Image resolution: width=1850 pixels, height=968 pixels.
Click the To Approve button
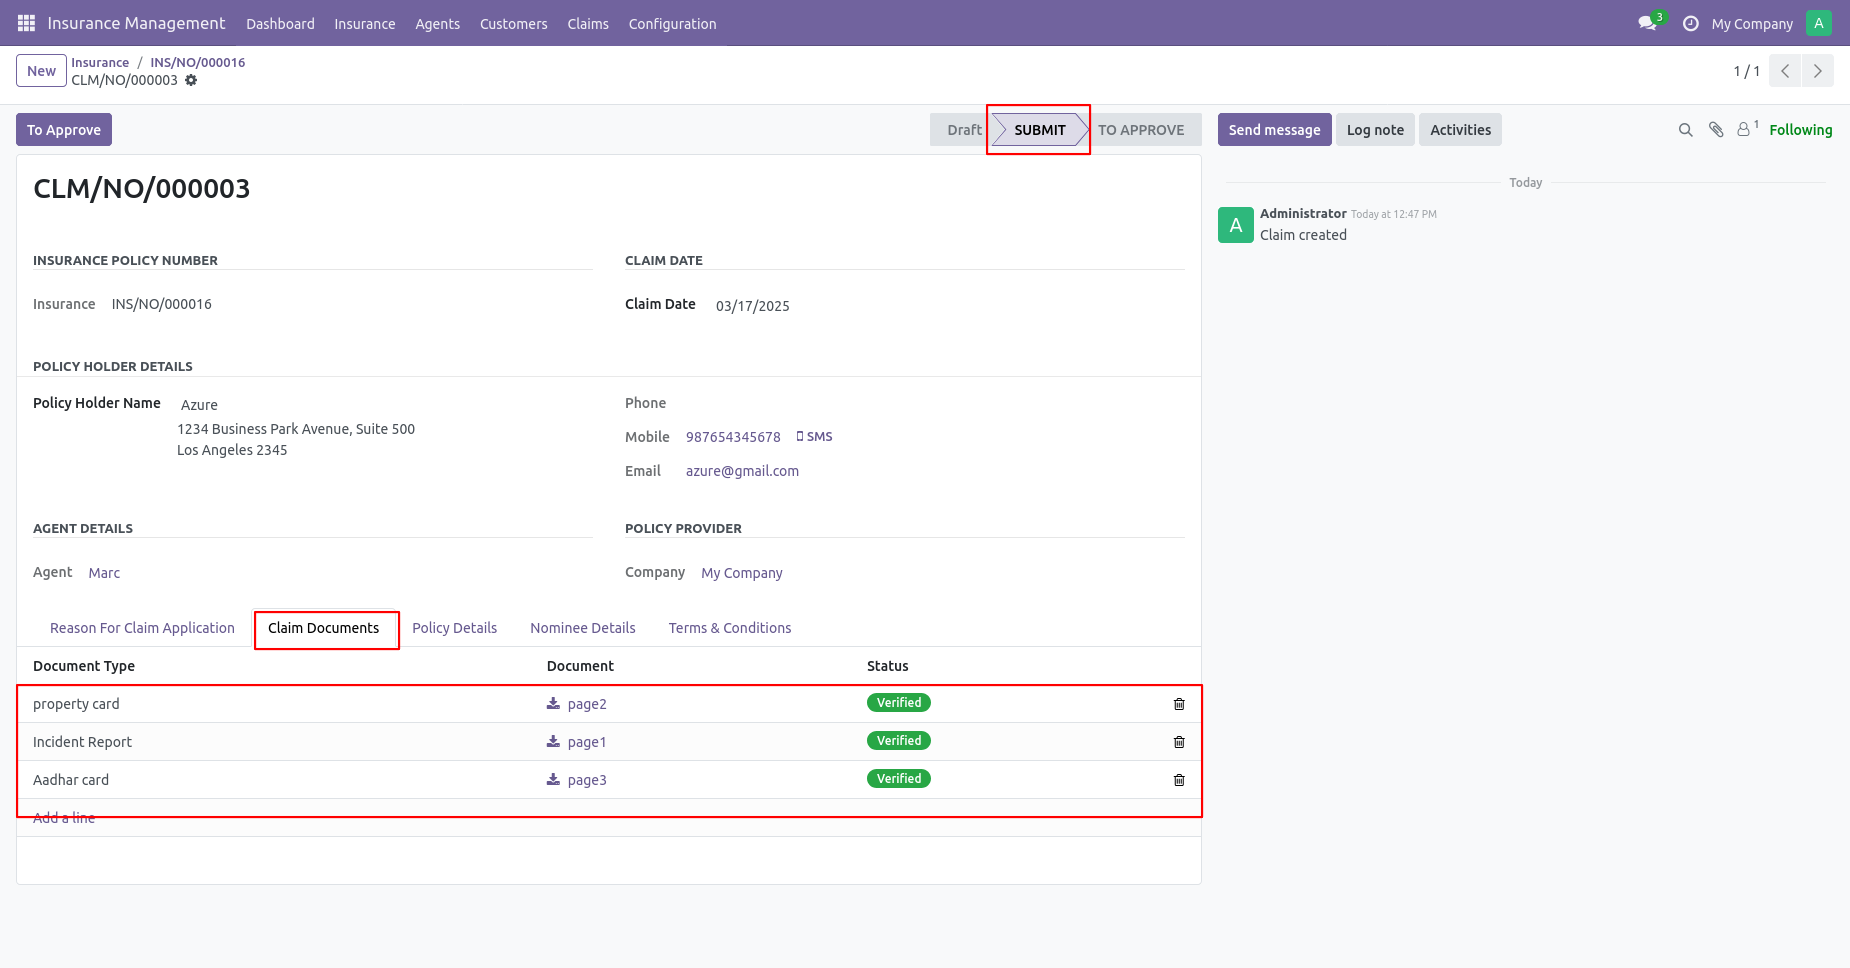64,130
